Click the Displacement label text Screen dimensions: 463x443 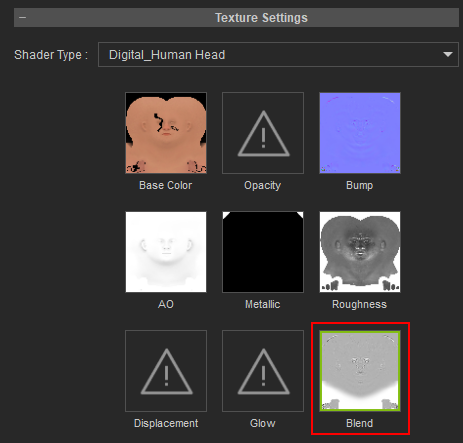coord(166,424)
